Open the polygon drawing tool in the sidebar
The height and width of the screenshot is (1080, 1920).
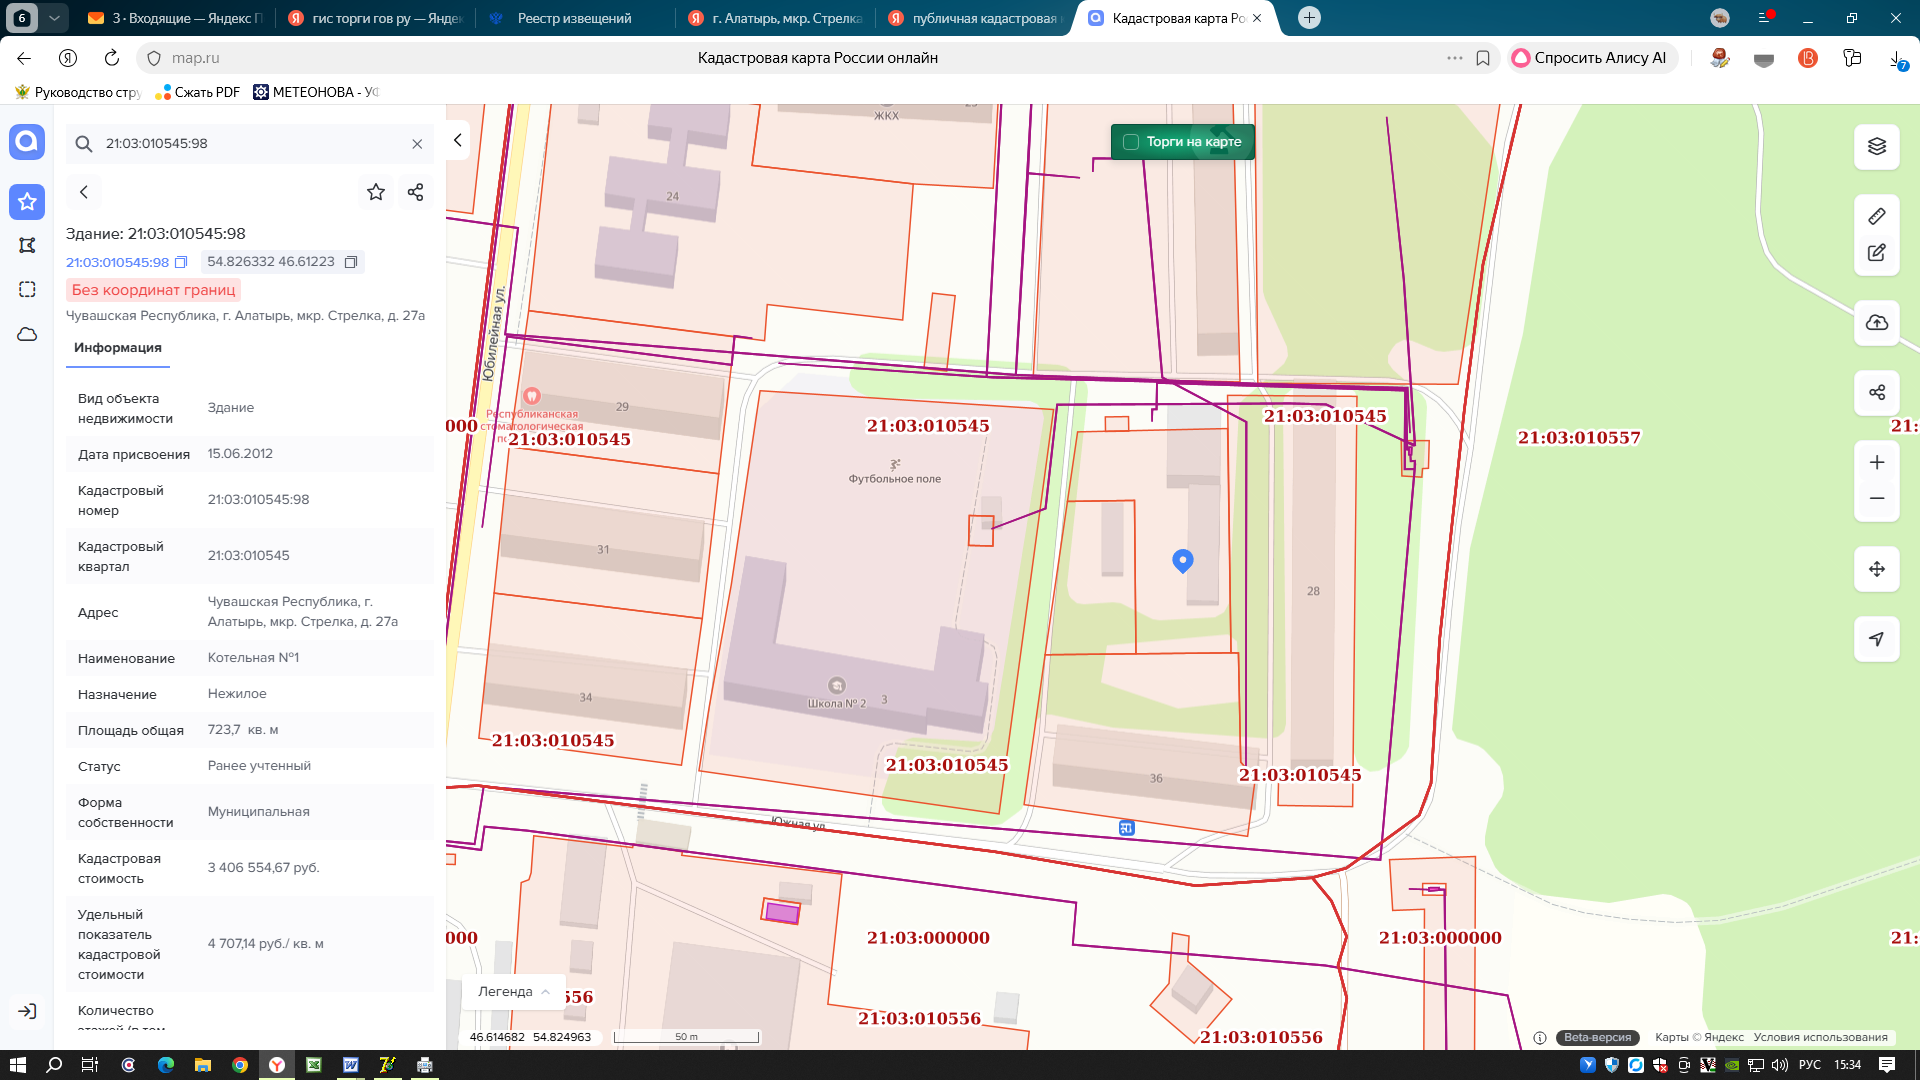point(27,246)
